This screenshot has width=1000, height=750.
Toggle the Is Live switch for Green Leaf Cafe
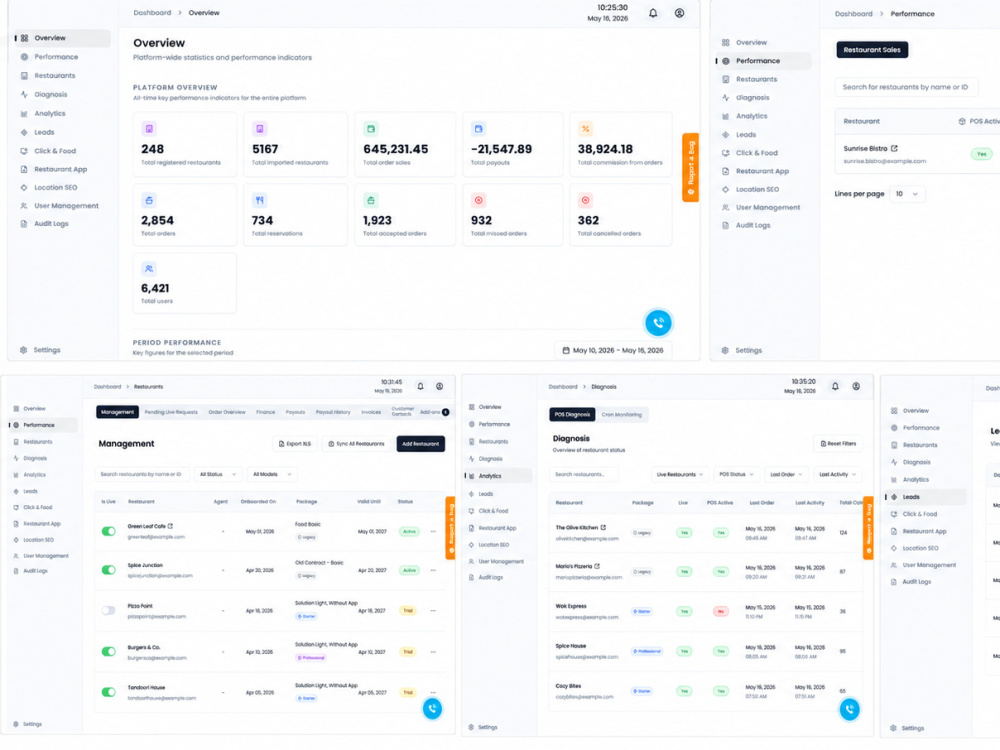pyautogui.click(x=109, y=531)
